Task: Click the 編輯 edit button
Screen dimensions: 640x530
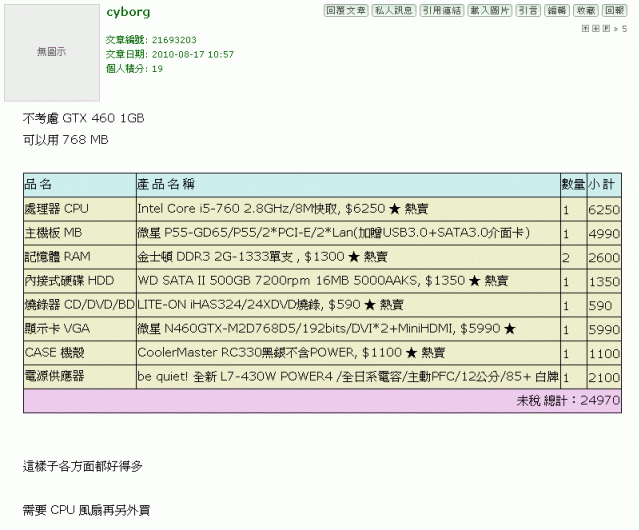Action: [557, 11]
